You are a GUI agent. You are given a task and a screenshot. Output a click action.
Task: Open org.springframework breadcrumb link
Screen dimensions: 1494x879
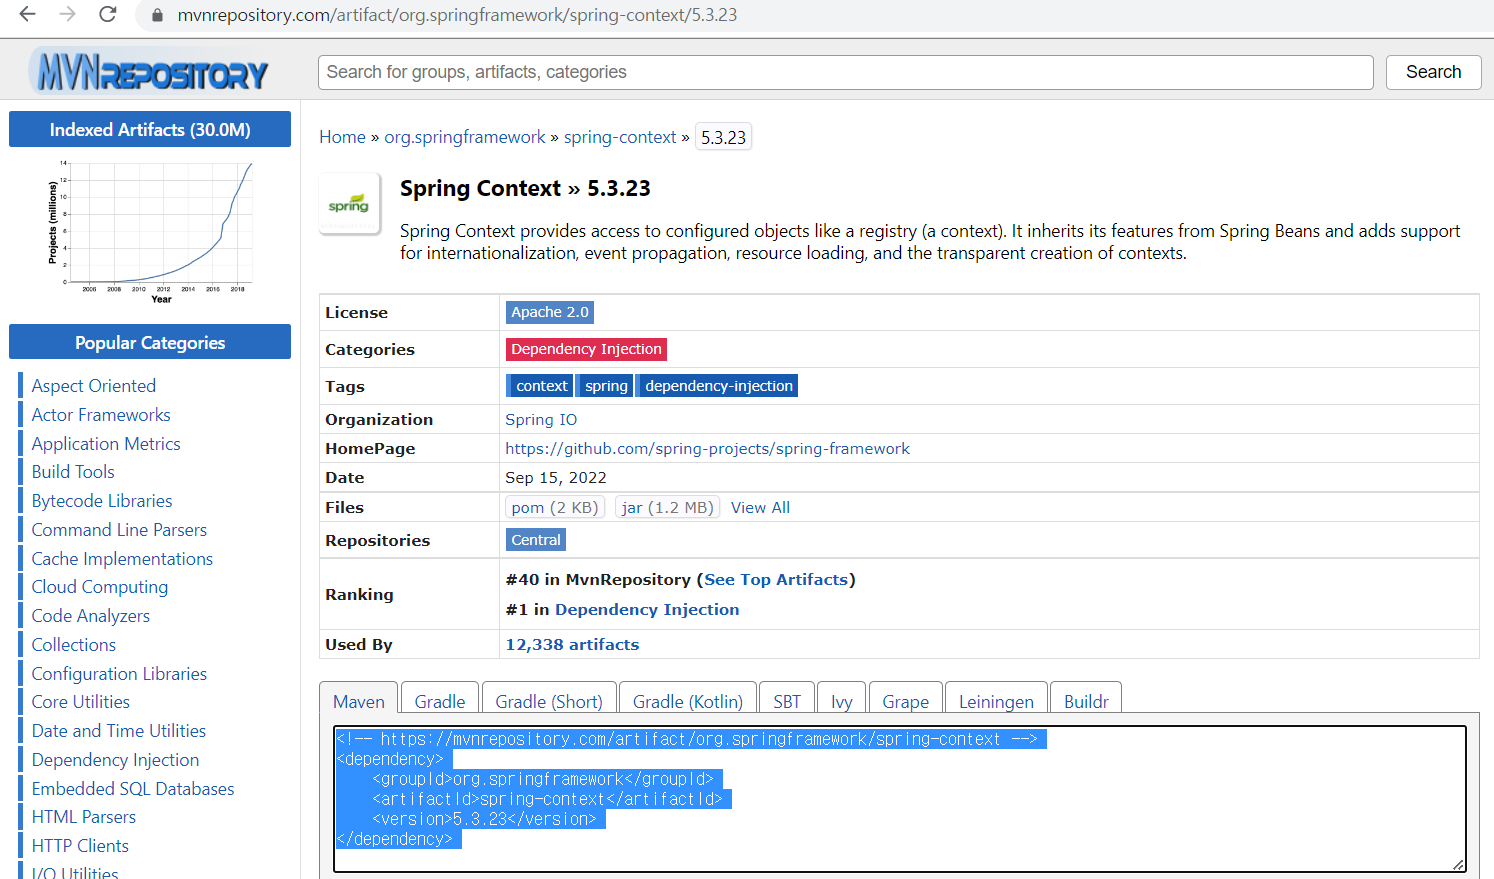[x=465, y=137]
